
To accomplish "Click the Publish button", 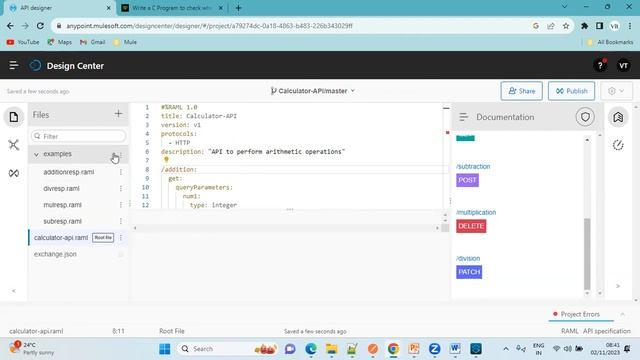I will click(x=571, y=91).
